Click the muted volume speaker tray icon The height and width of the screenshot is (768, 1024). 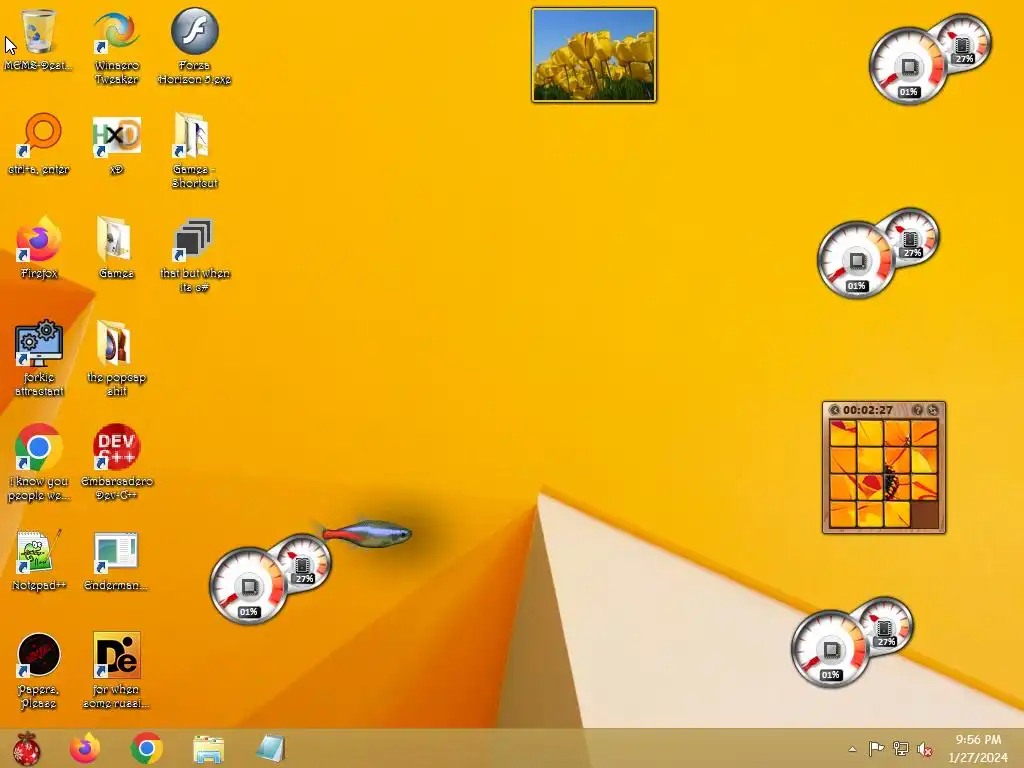coord(924,749)
